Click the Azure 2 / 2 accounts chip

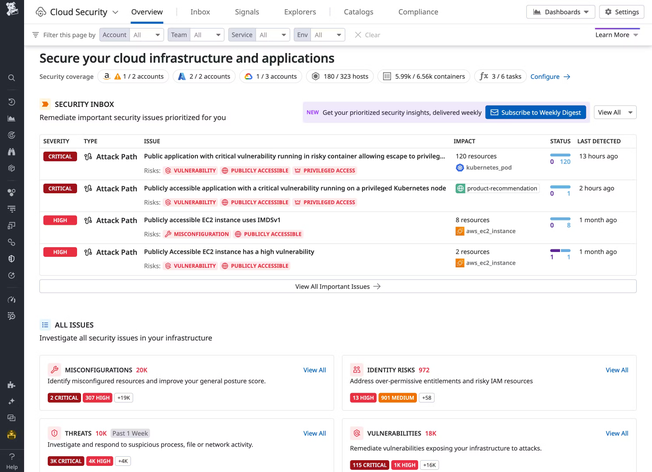[203, 76]
